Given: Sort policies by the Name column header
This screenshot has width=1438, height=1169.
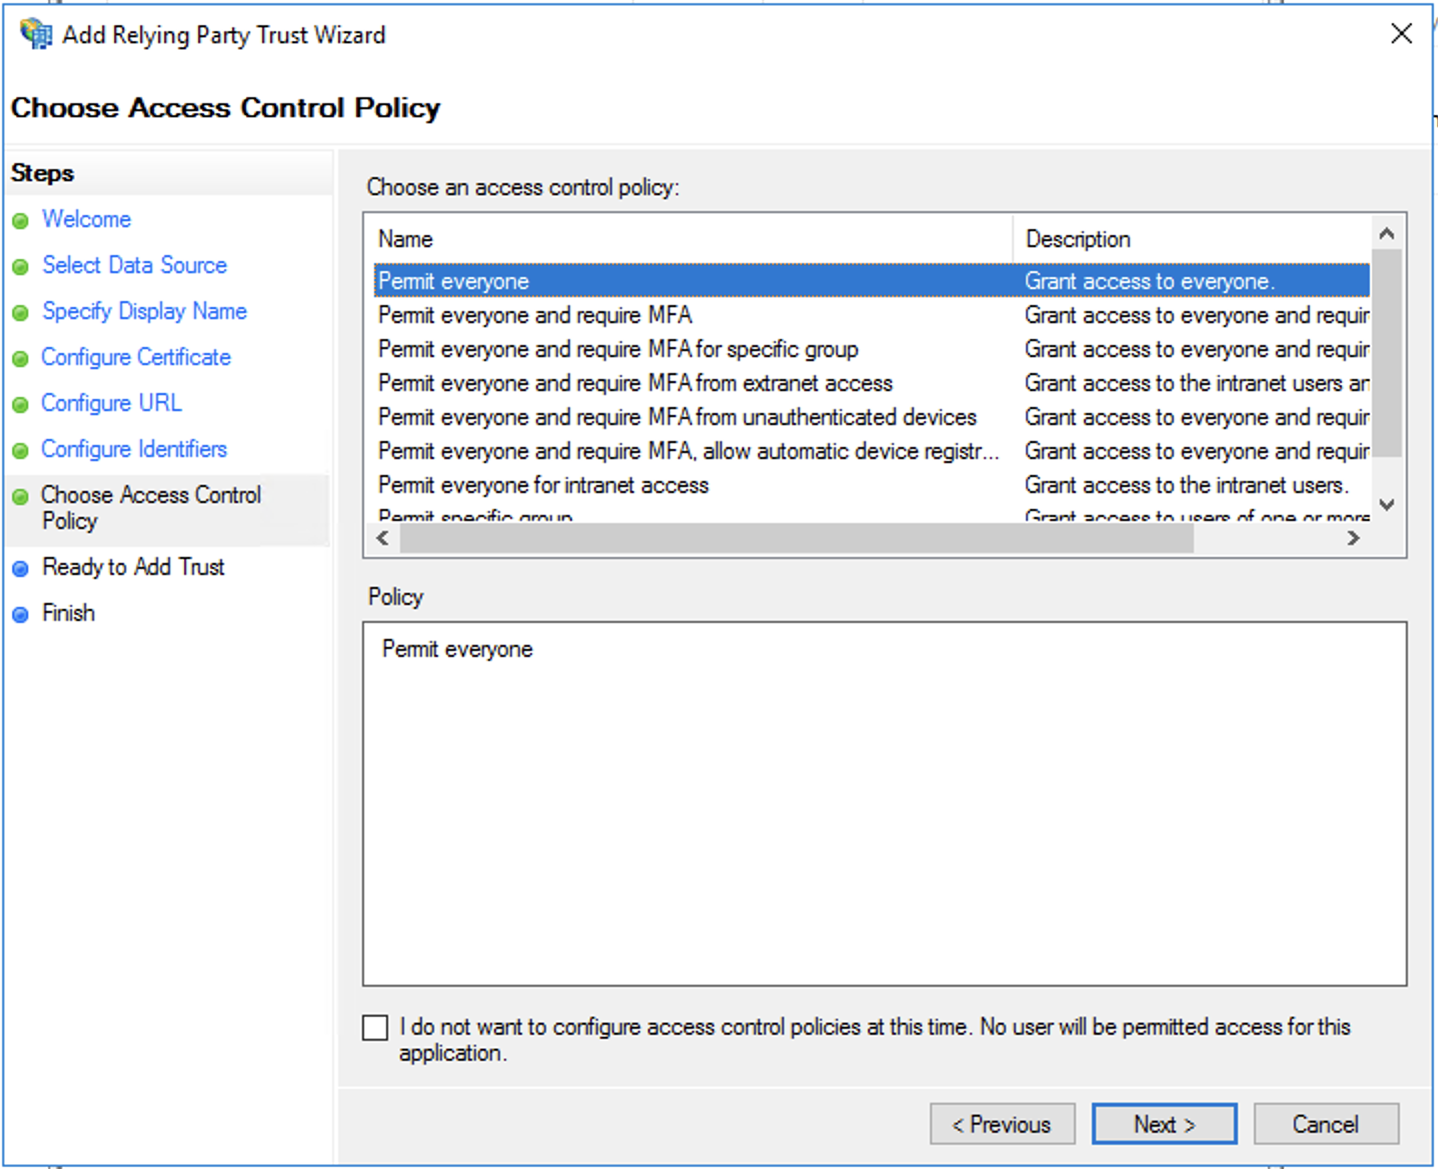Looking at the screenshot, I should coord(405,239).
